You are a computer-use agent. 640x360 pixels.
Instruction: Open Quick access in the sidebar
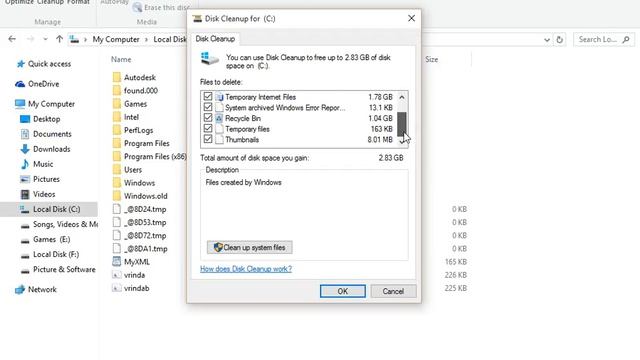point(44,64)
